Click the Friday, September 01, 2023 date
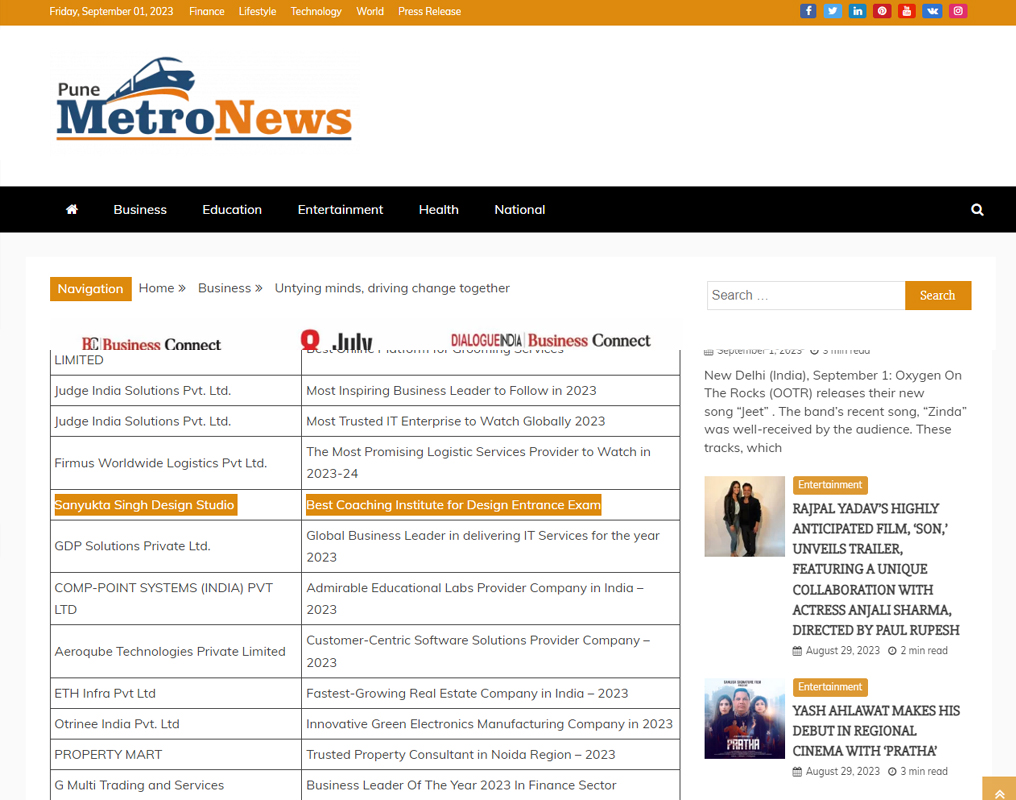1016x800 pixels. coord(111,11)
